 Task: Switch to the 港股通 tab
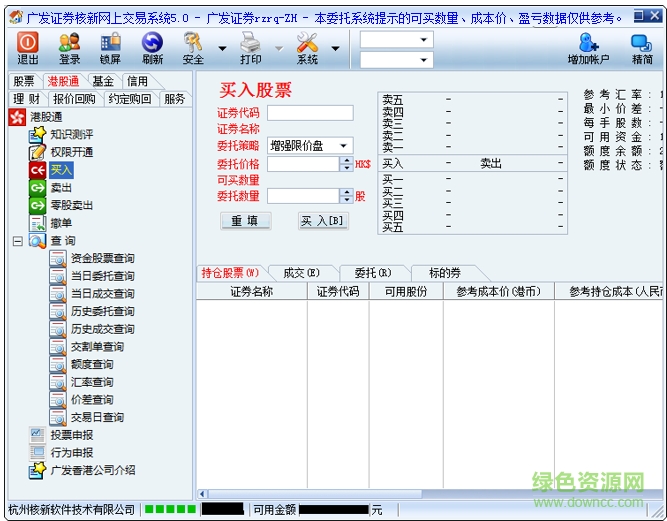[63, 81]
